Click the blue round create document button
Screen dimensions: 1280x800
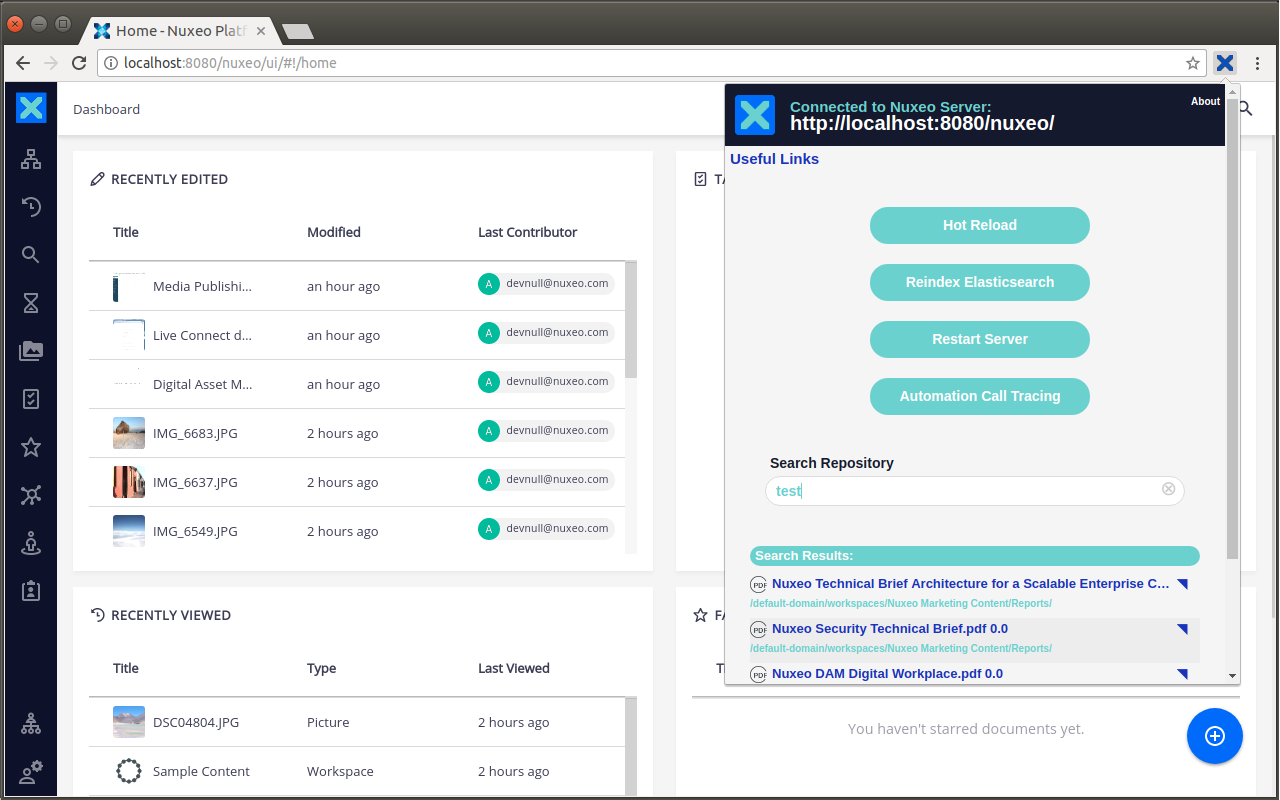[1215, 736]
